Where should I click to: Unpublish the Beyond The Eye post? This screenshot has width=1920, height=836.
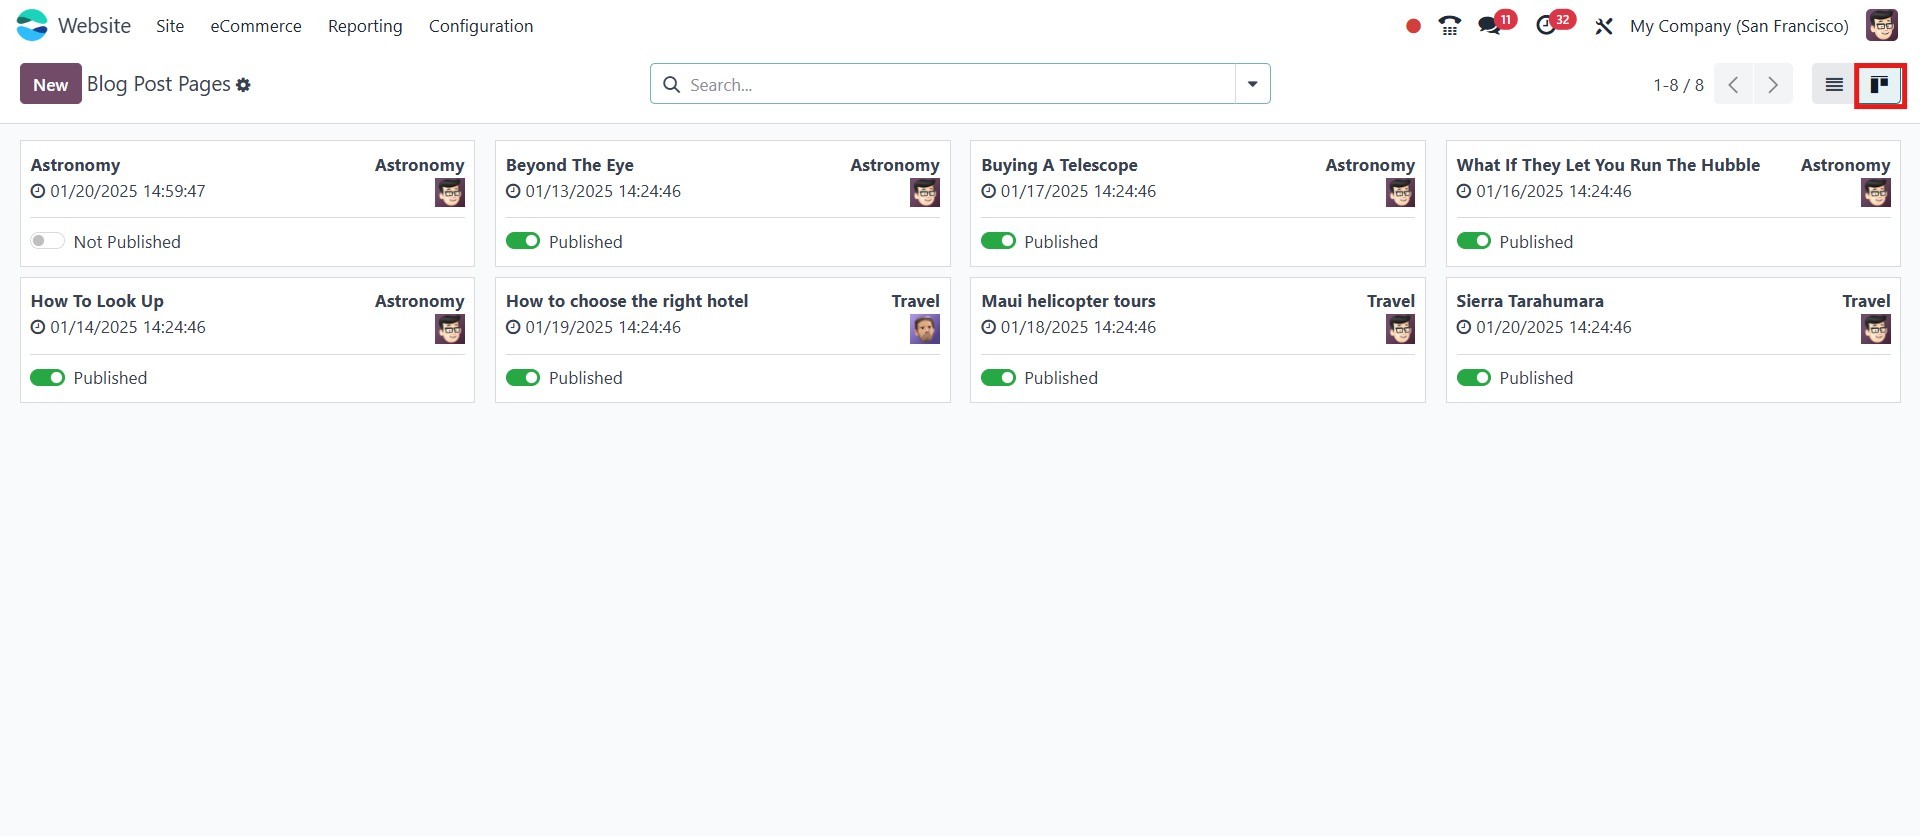(x=523, y=241)
